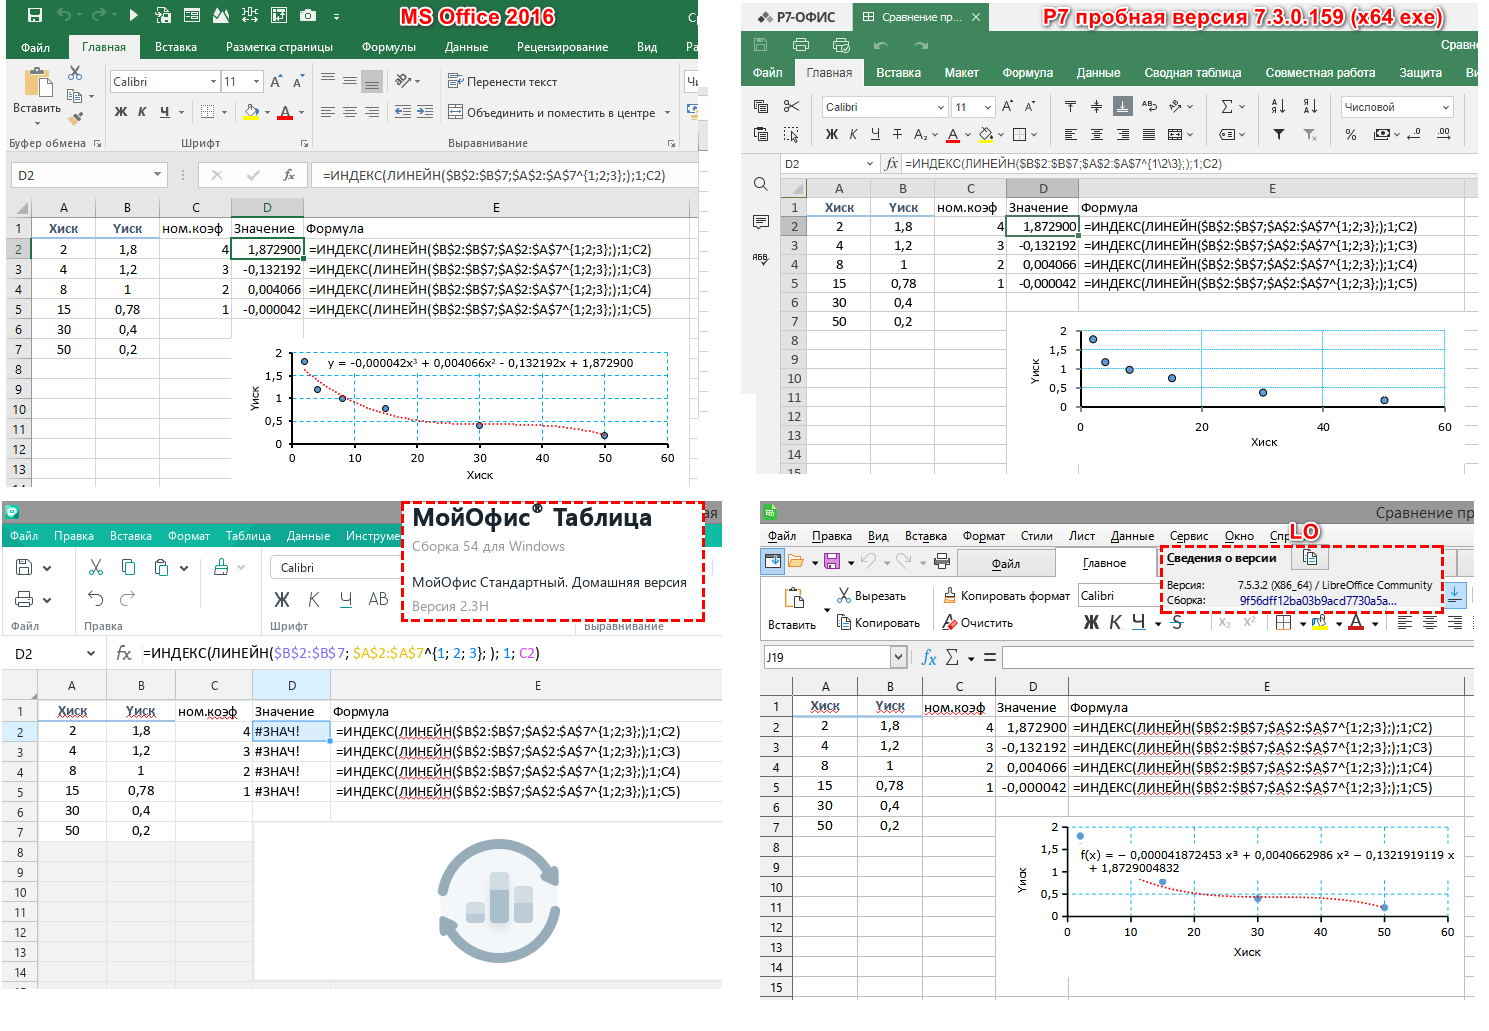Click Копировать формат in LibreOffice
The width and height of the screenshot is (1489, 1031).
pyautogui.click(x=1006, y=595)
